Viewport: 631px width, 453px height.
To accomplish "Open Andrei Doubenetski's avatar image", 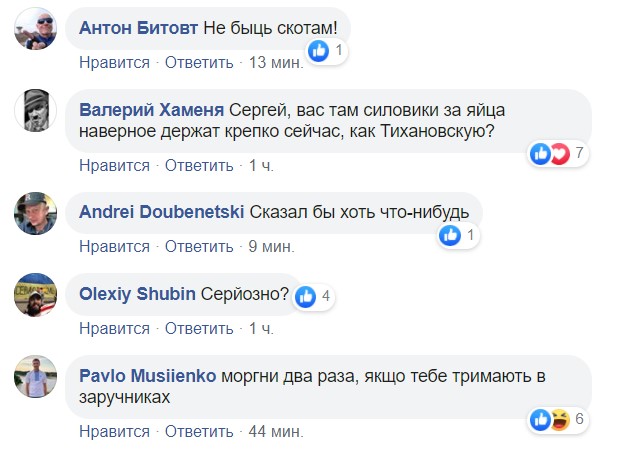I will 38,212.
